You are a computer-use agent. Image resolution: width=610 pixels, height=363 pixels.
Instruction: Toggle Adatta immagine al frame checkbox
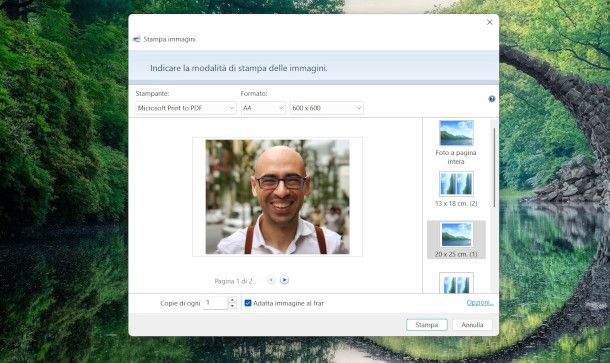click(248, 303)
